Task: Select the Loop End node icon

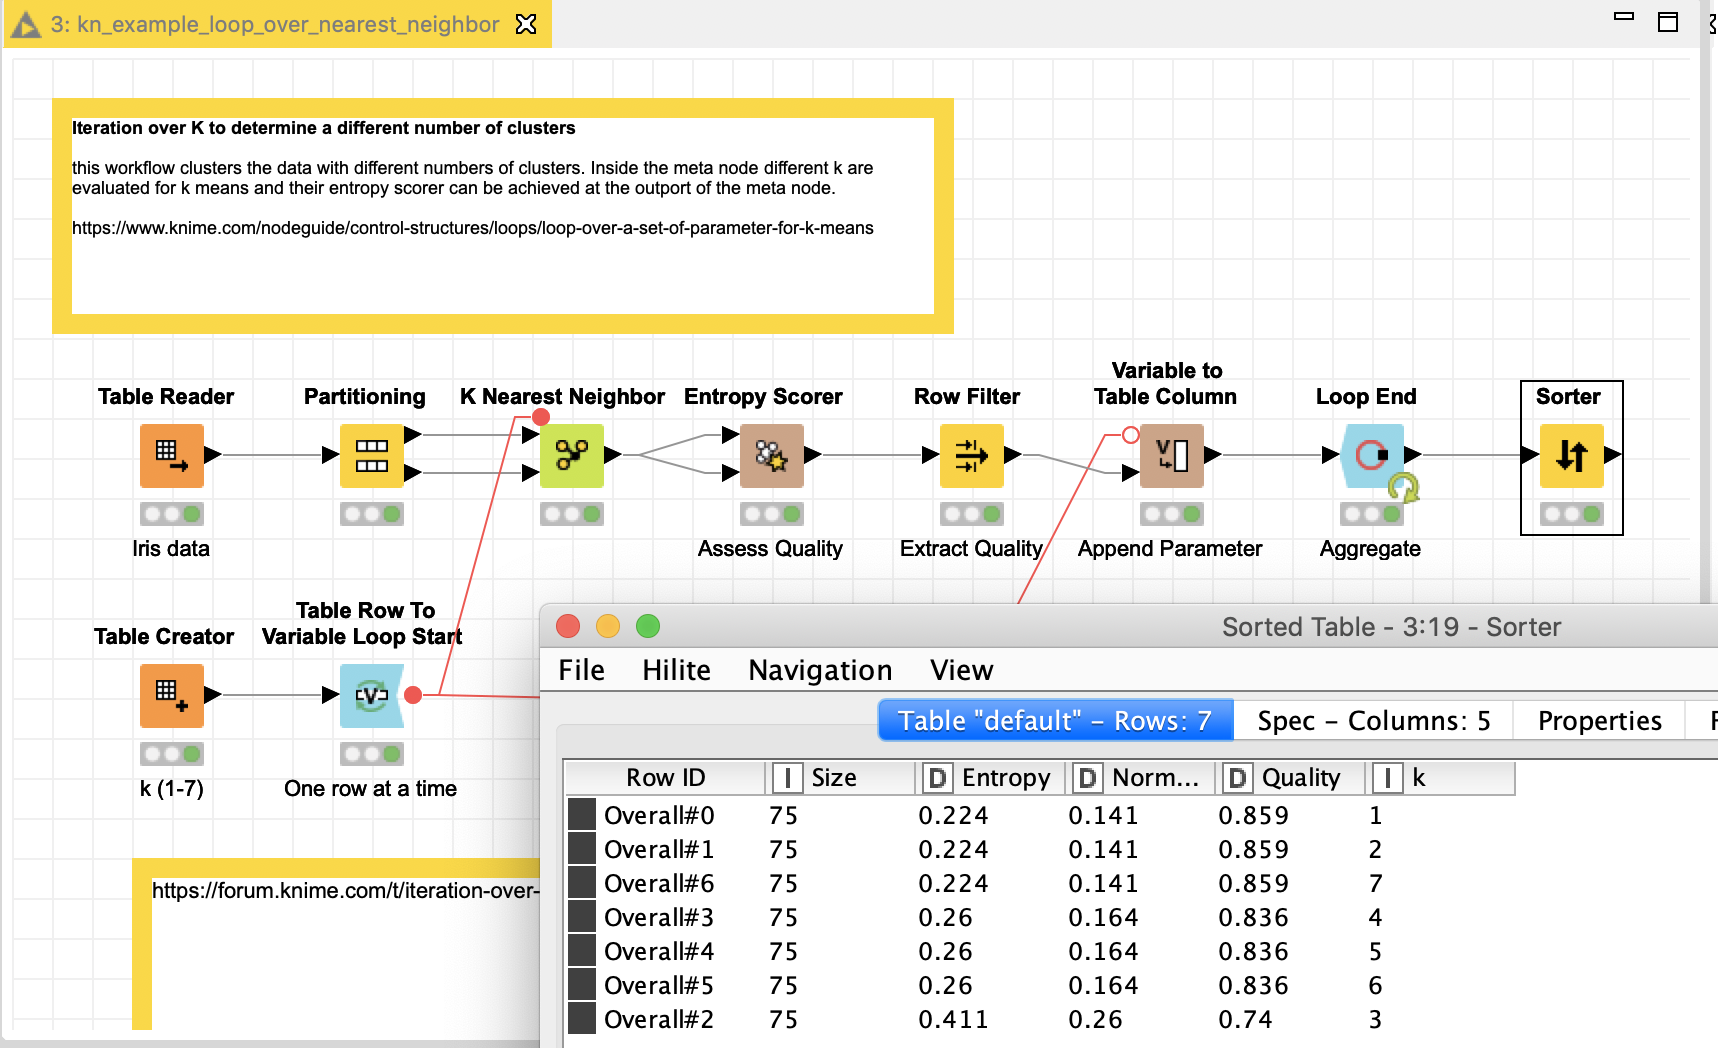Action: tap(1372, 455)
